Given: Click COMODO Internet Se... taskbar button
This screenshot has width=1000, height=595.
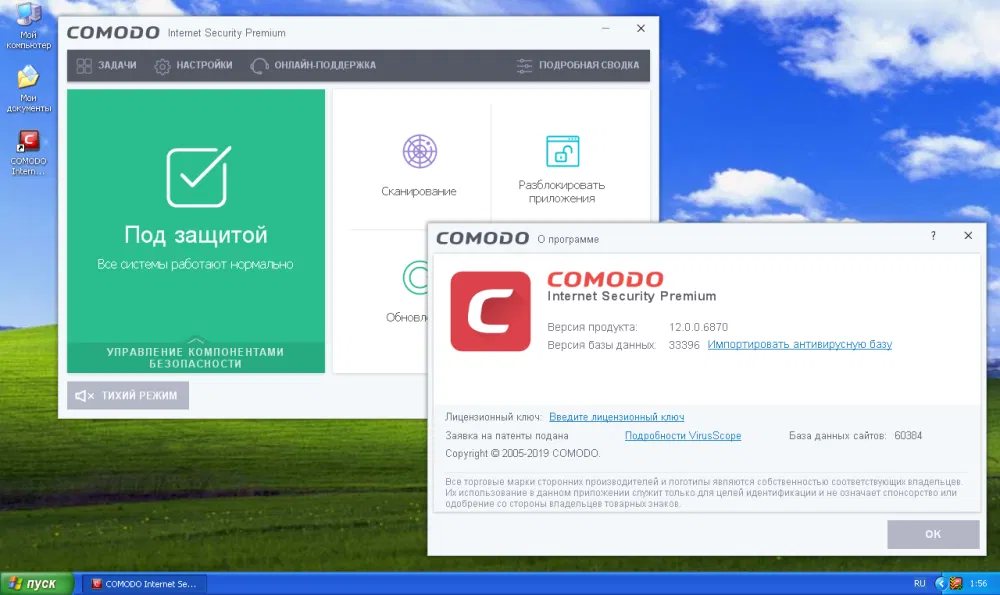Looking at the screenshot, I should pyautogui.click(x=147, y=584).
